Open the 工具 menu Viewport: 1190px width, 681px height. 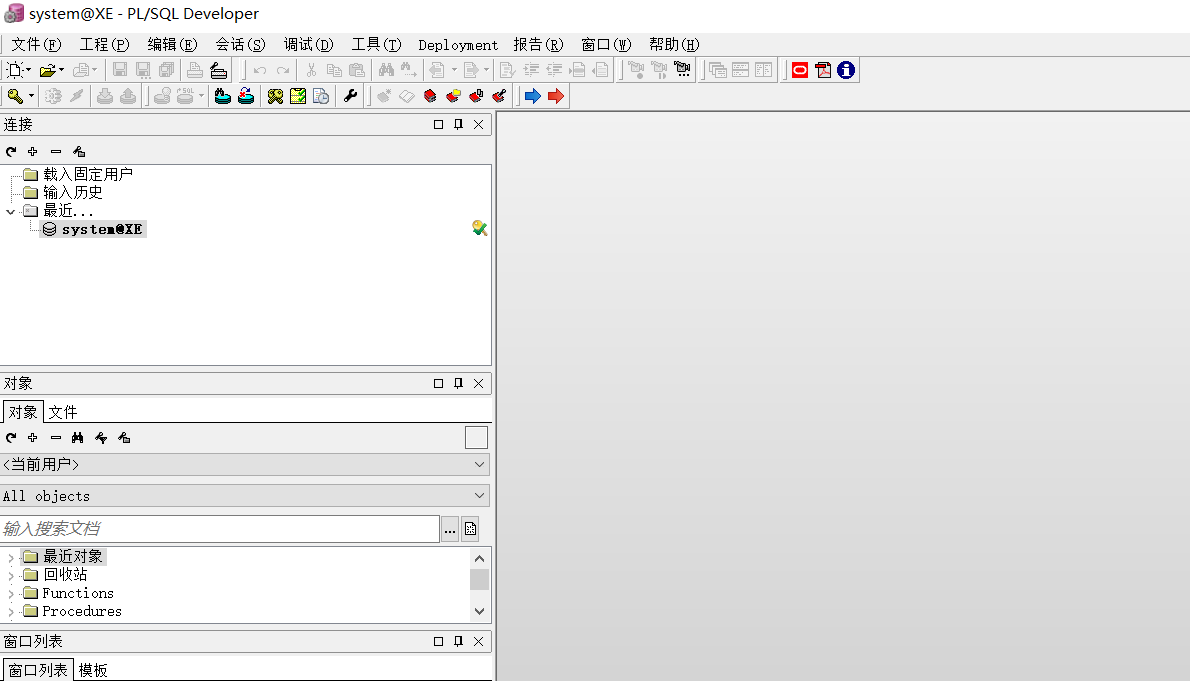tap(375, 44)
